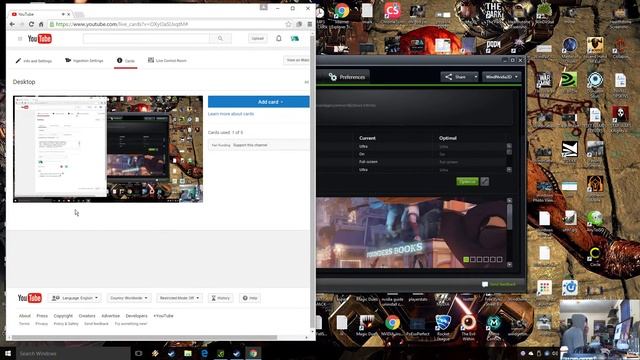Click the footer YouTube logo
Screen dimensions: 640x360
(29, 298)
